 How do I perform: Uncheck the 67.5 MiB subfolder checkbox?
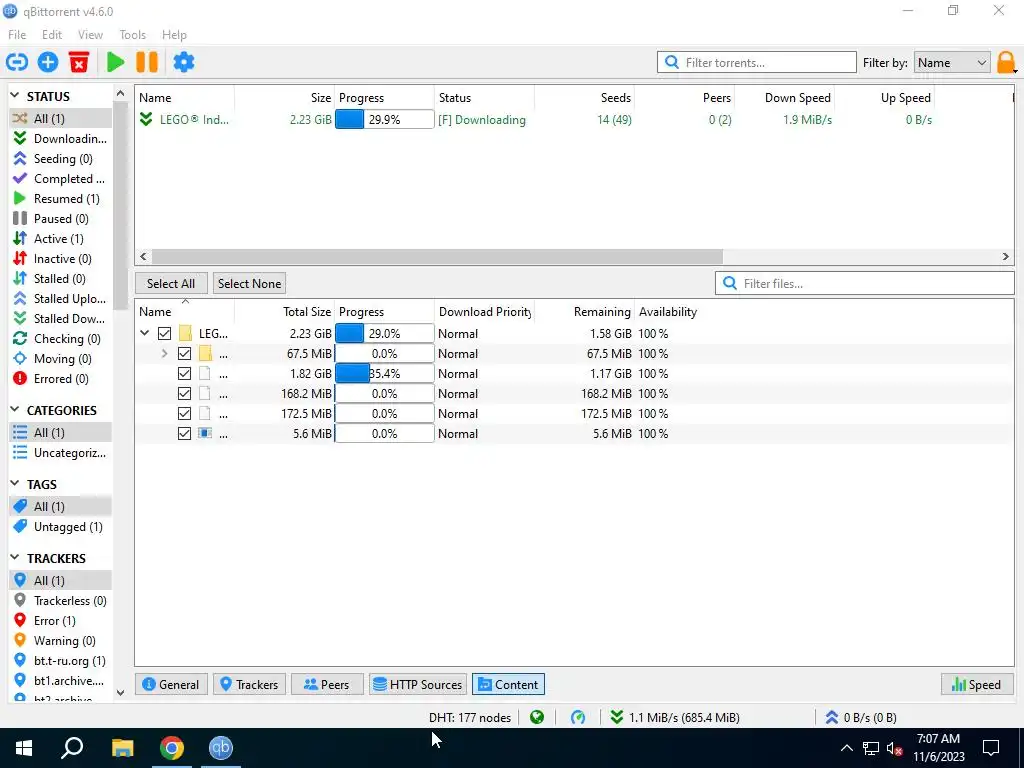point(184,354)
